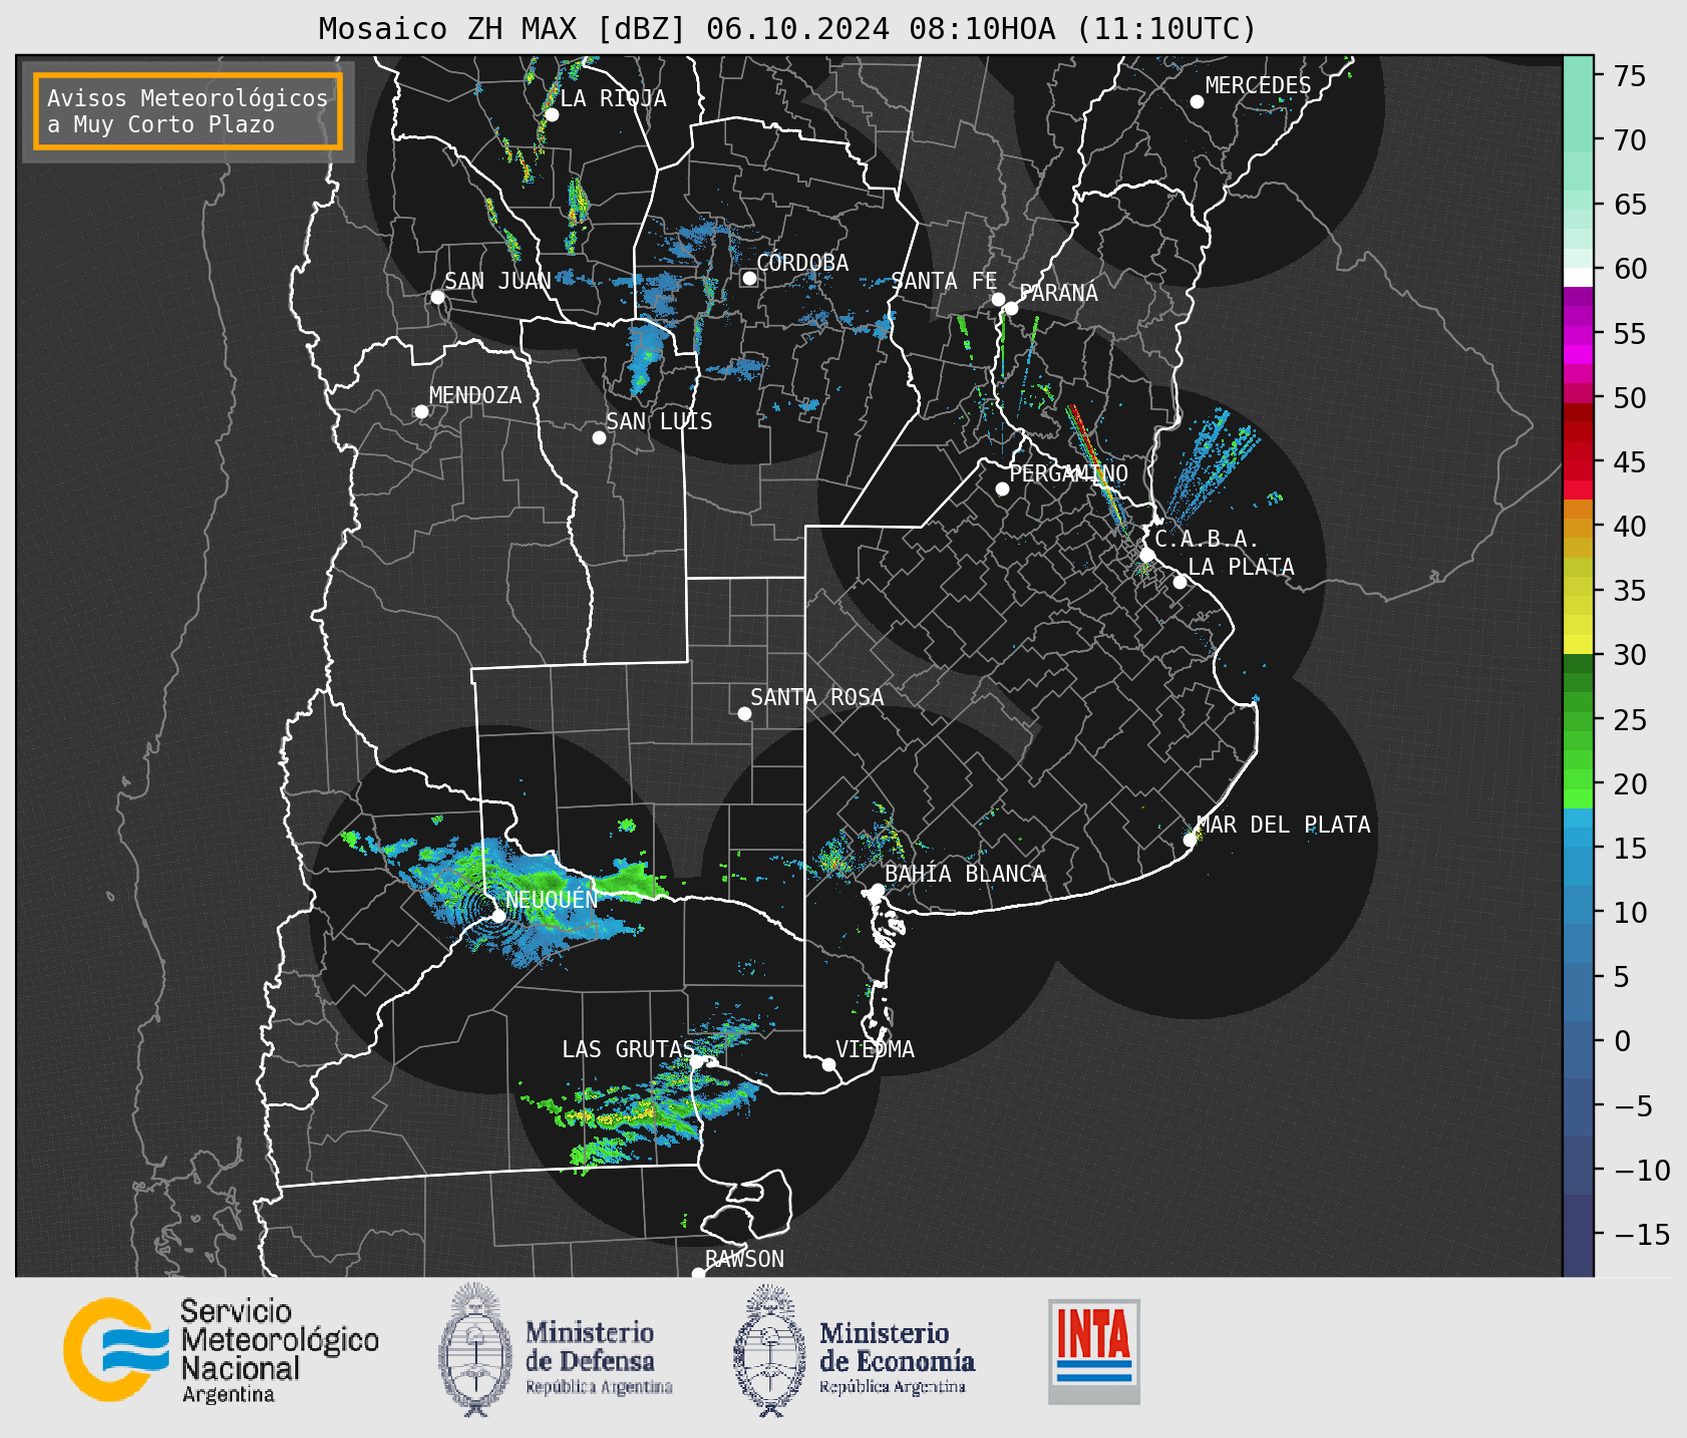The image size is (1687, 1438).
Task: Select the PARANA city marker
Action: coord(1011,308)
